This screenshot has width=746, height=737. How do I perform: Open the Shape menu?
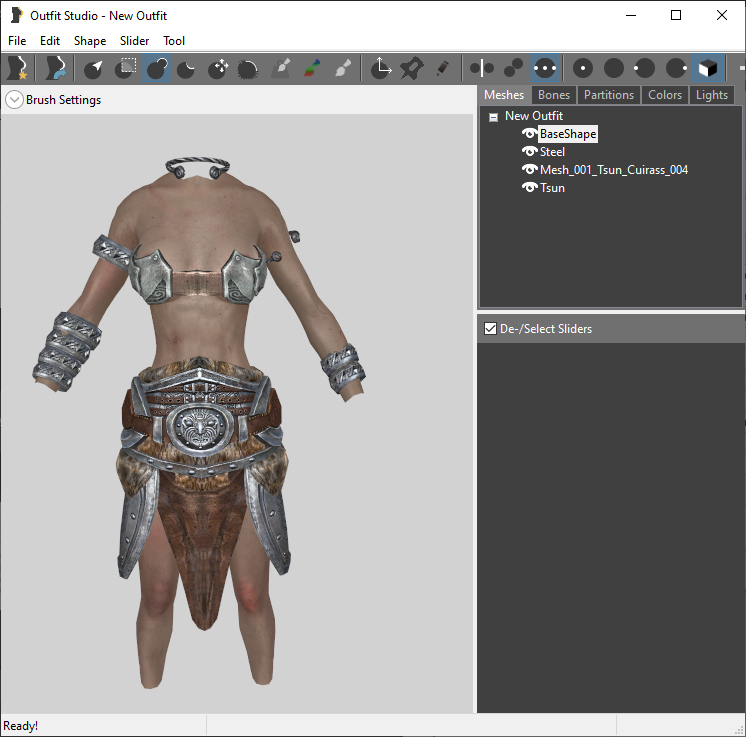[90, 41]
